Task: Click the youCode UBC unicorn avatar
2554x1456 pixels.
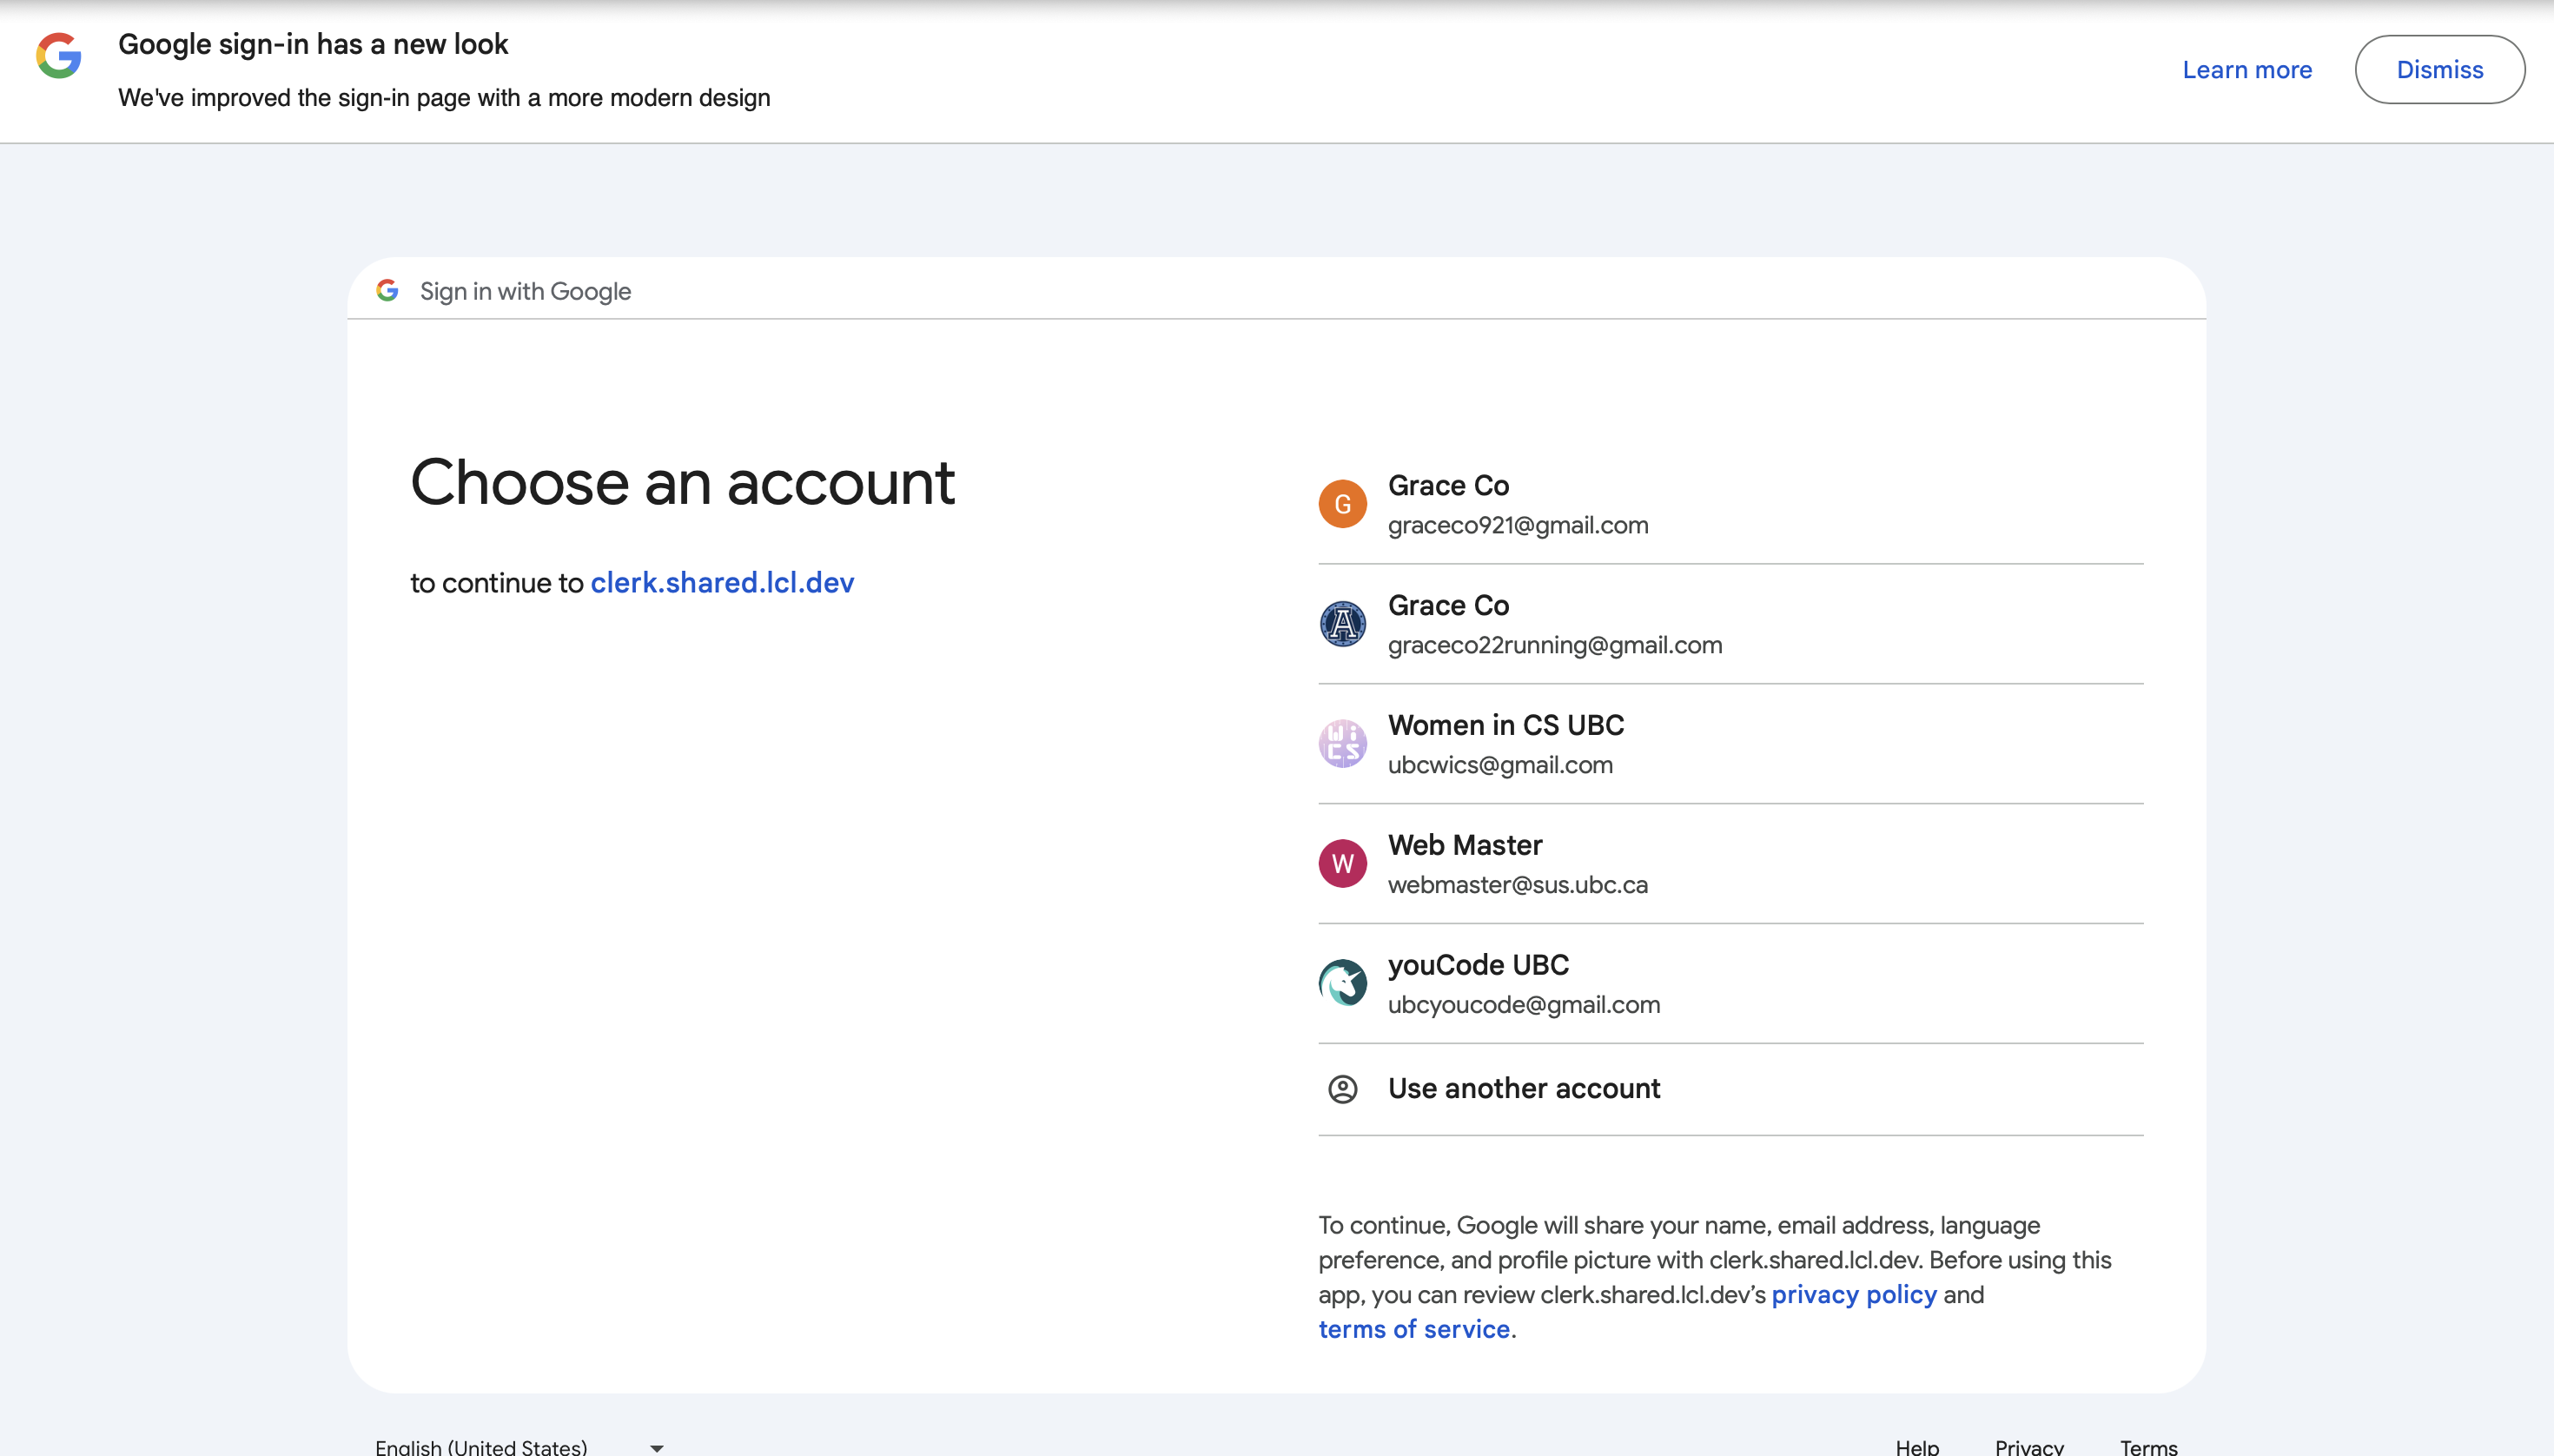Action: click(1342, 984)
